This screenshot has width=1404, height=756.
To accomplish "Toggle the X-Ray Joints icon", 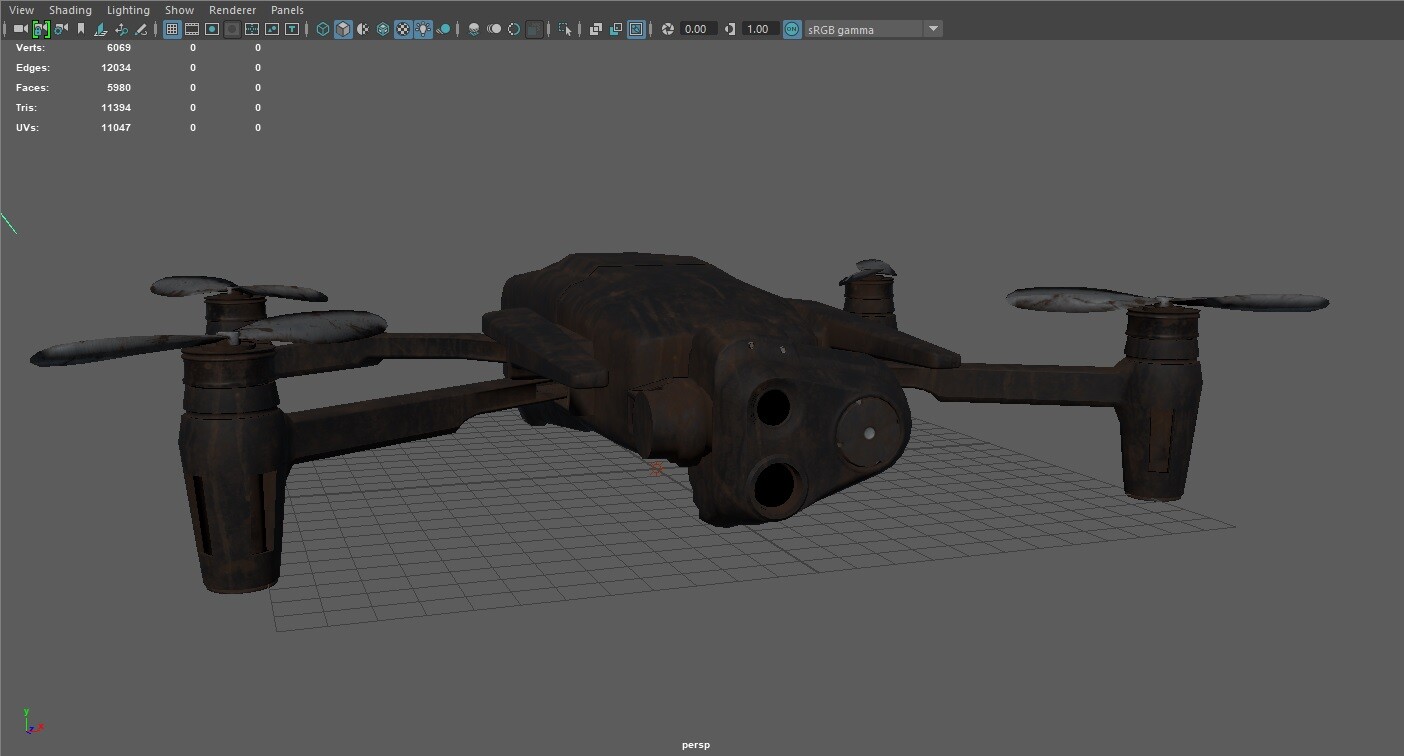I will point(636,29).
